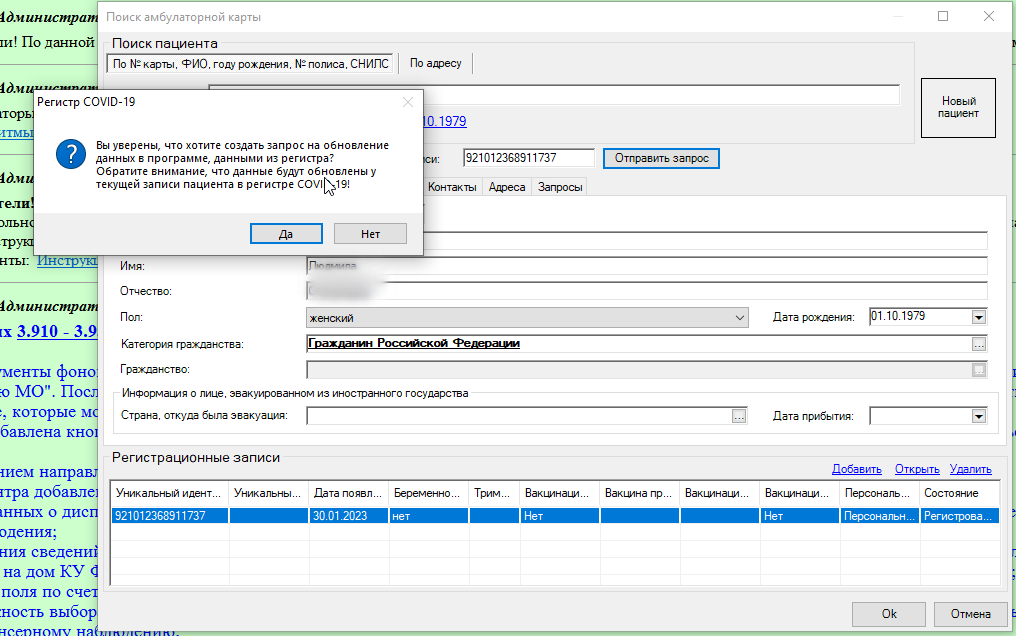This screenshot has height=636, width=1016.
Task: Open the evacuation country ellipsis picker
Action: tap(739, 416)
